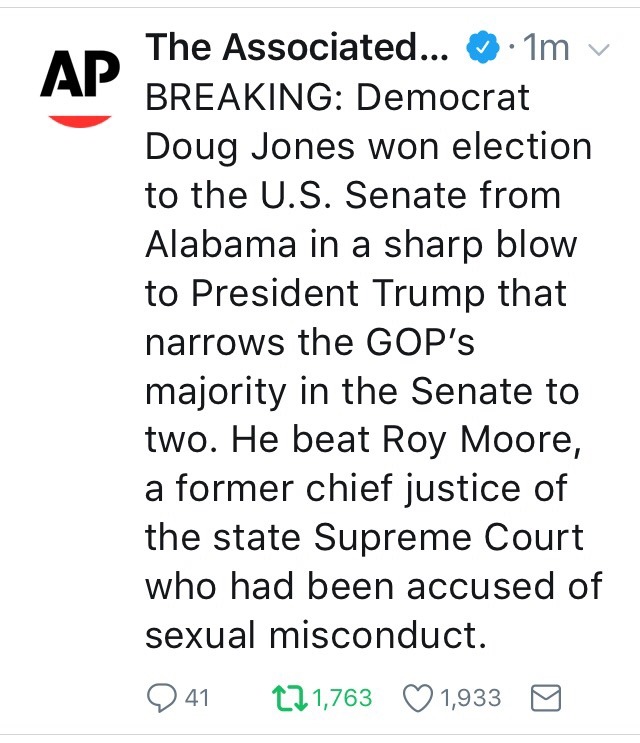Tap the words 'Doug Jones won election'
The height and width of the screenshot is (743, 640).
(x=369, y=147)
